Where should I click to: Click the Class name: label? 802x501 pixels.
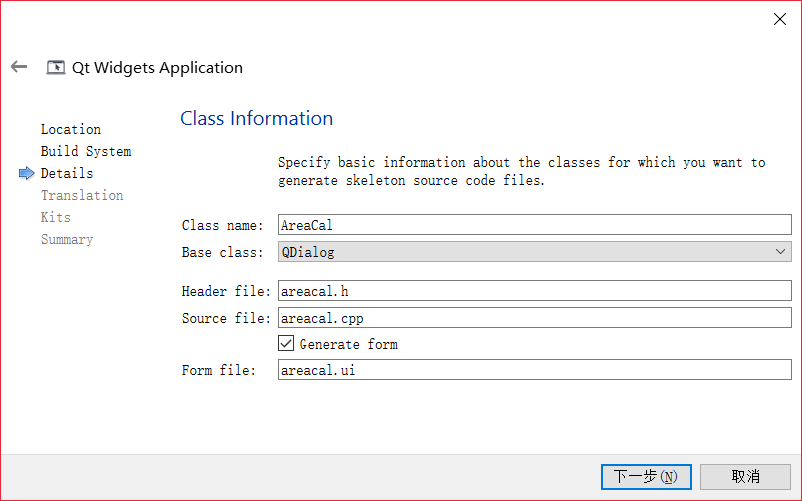(222, 225)
